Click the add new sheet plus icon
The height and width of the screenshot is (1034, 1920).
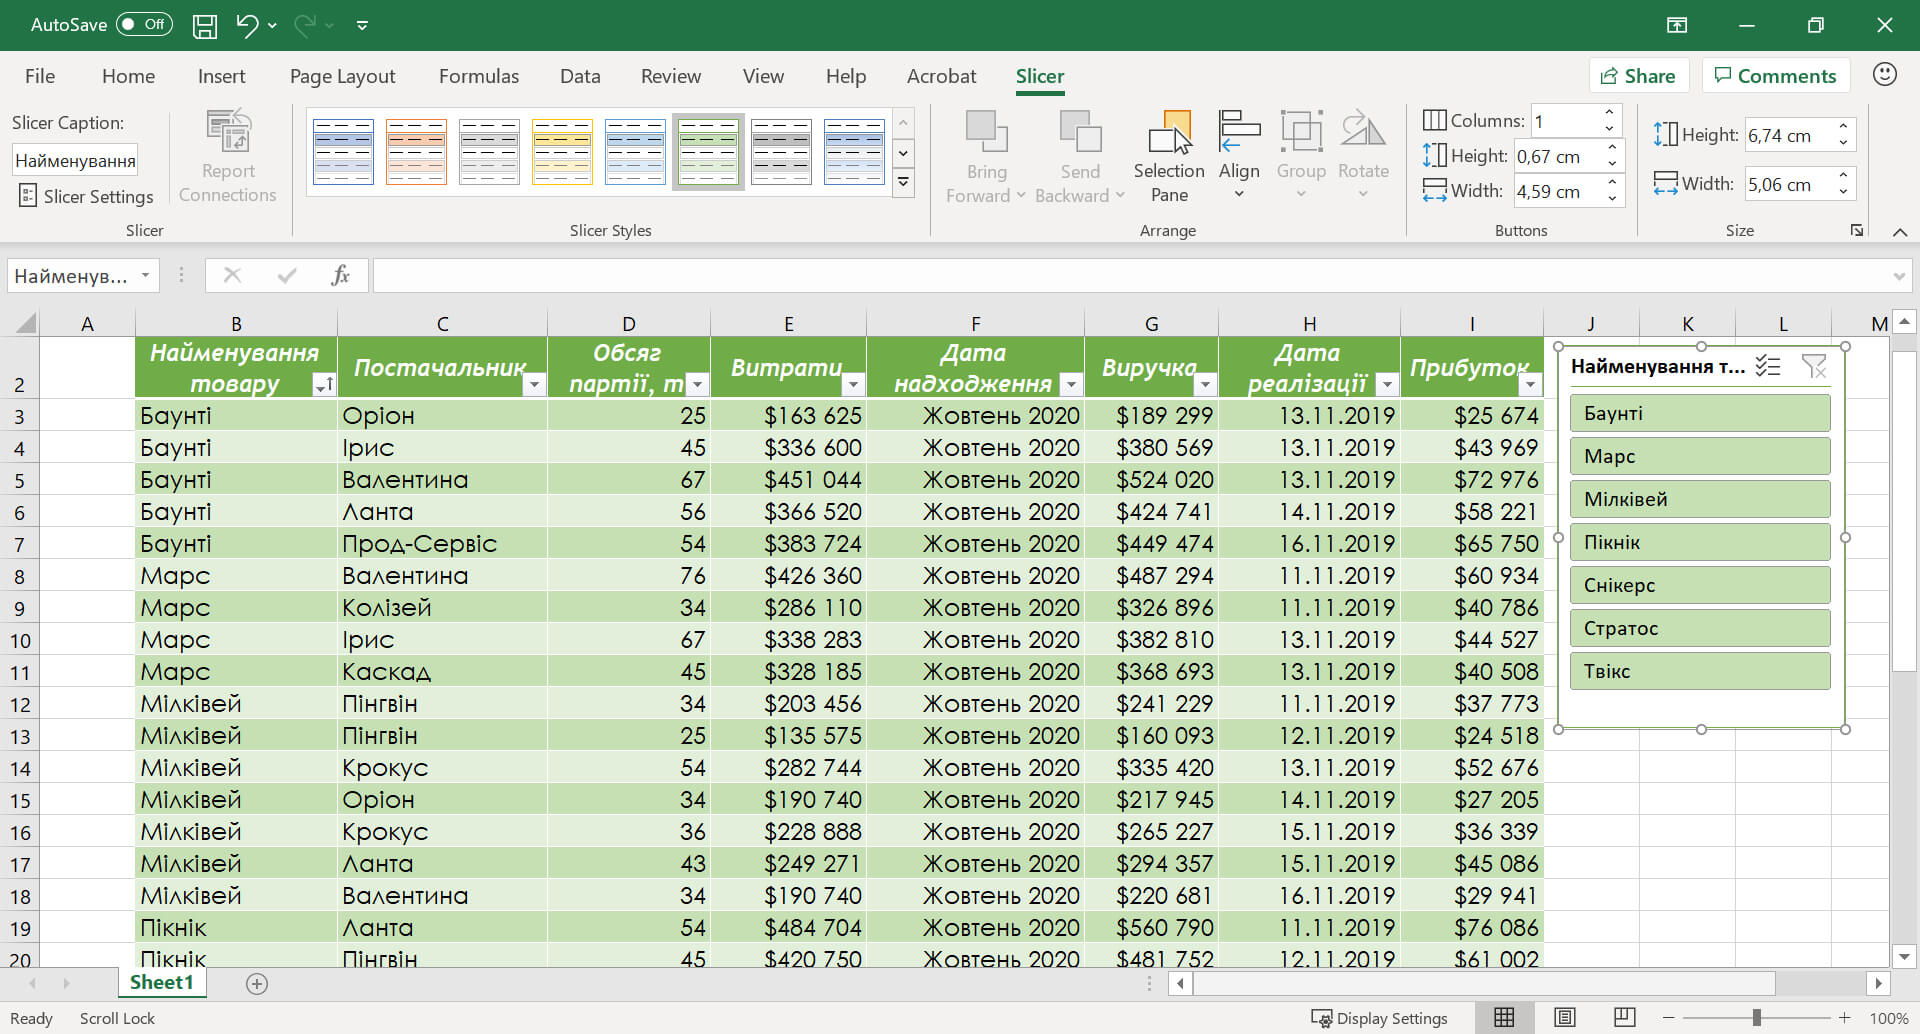257,984
